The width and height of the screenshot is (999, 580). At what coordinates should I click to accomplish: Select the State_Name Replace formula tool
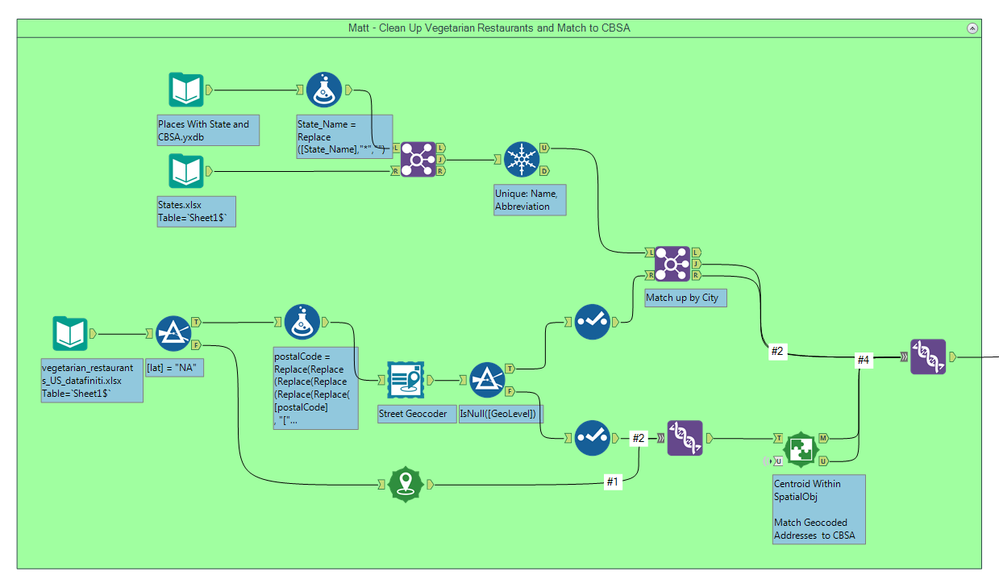(324, 90)
